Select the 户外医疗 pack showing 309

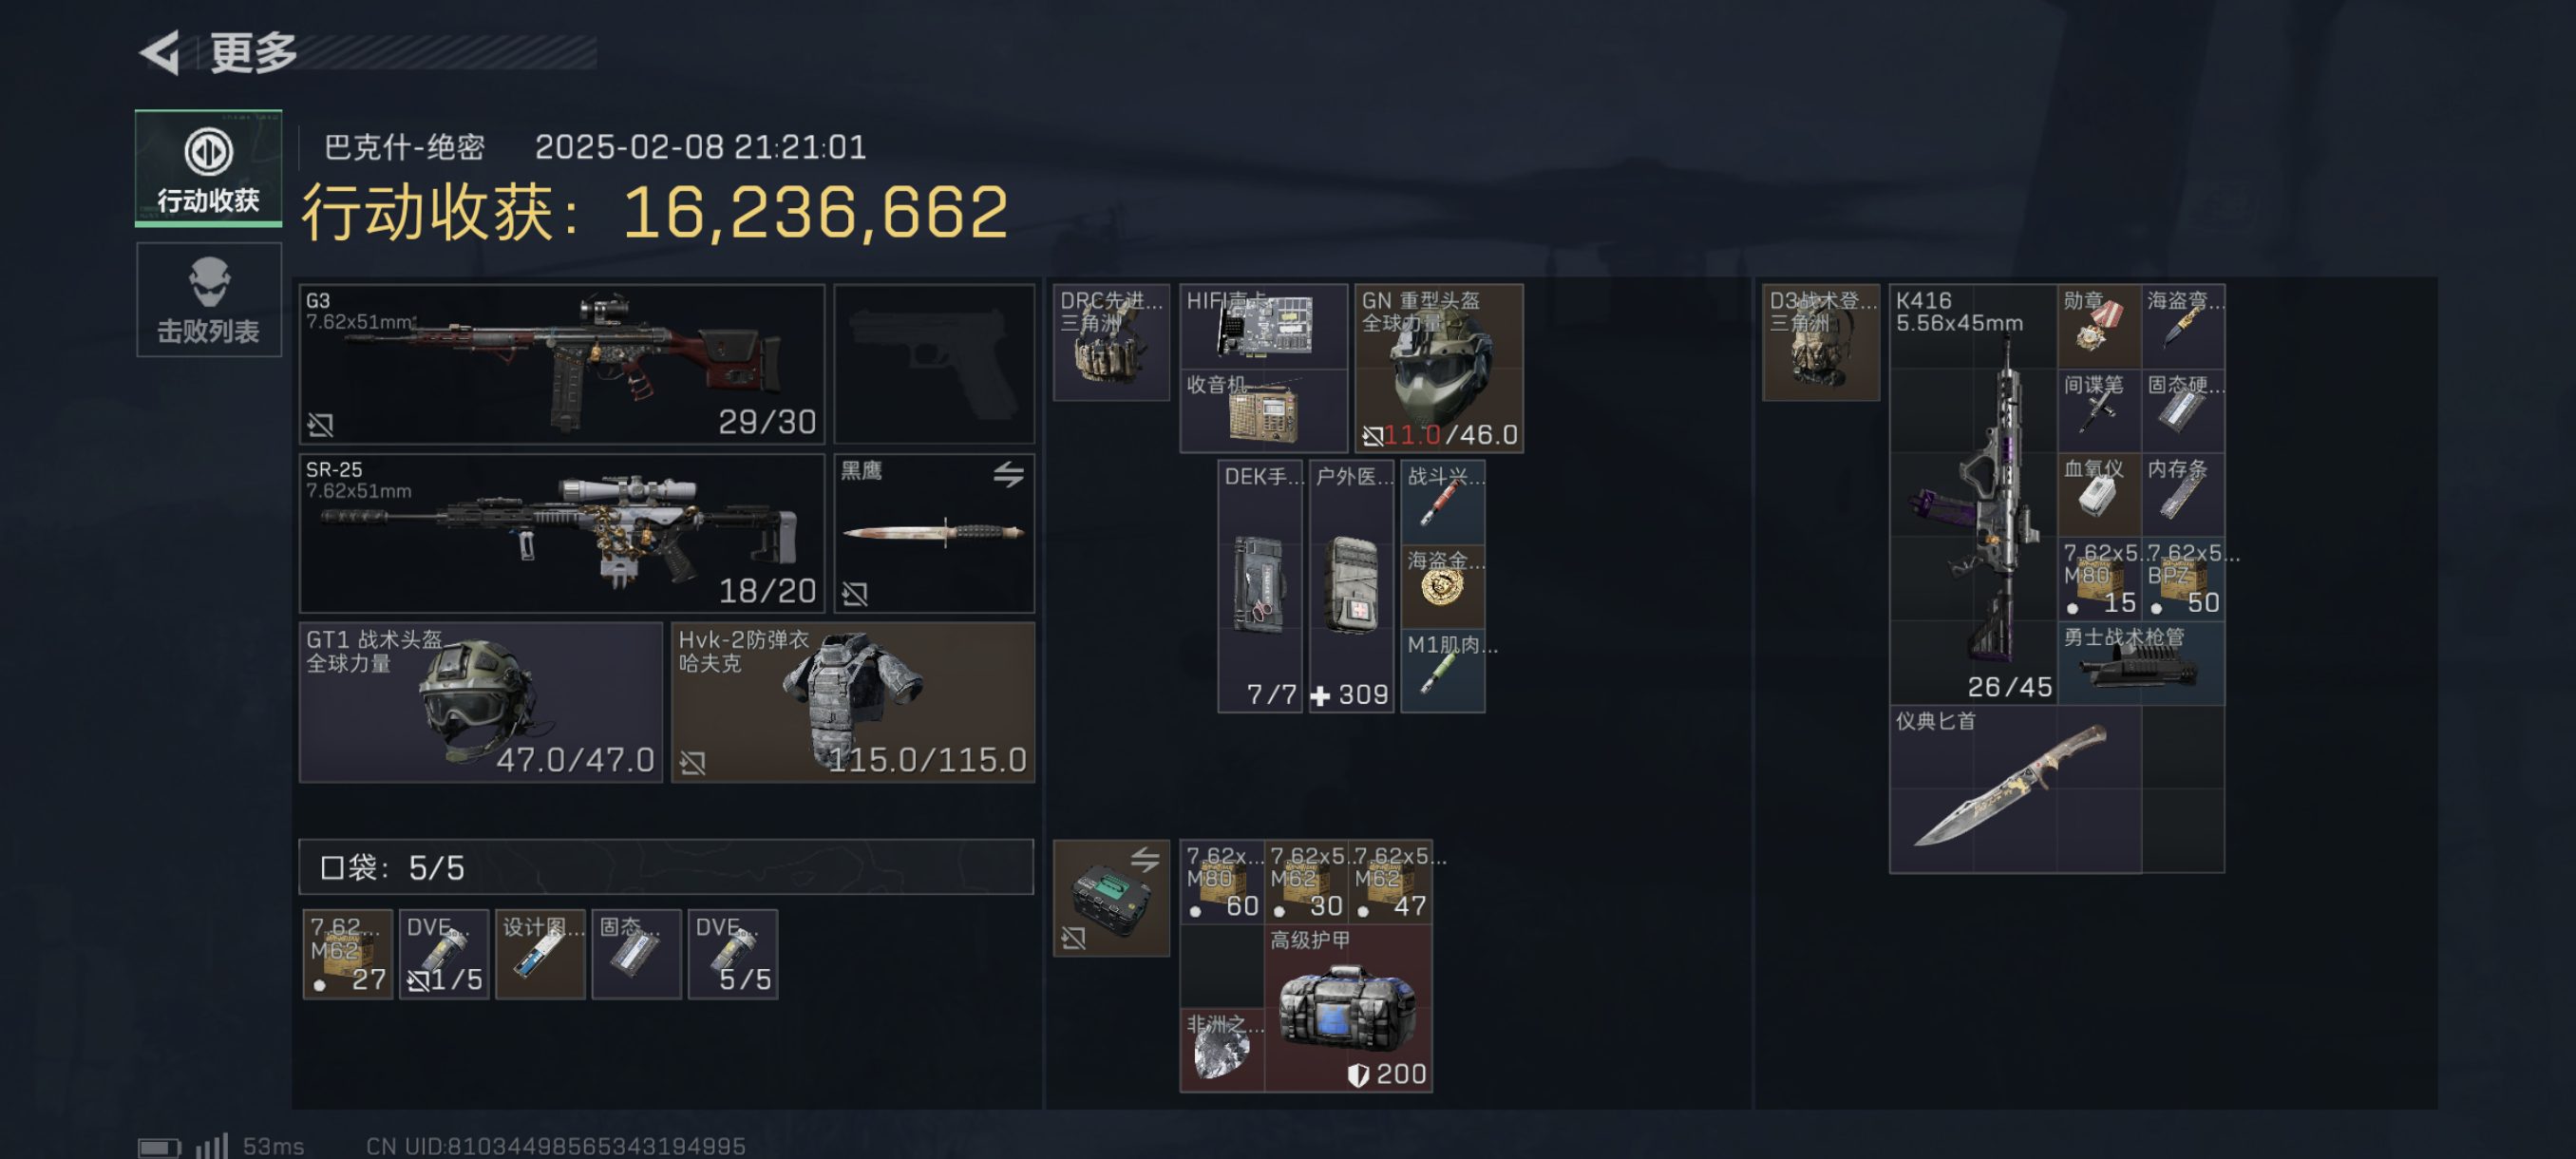coord(1351,586)
